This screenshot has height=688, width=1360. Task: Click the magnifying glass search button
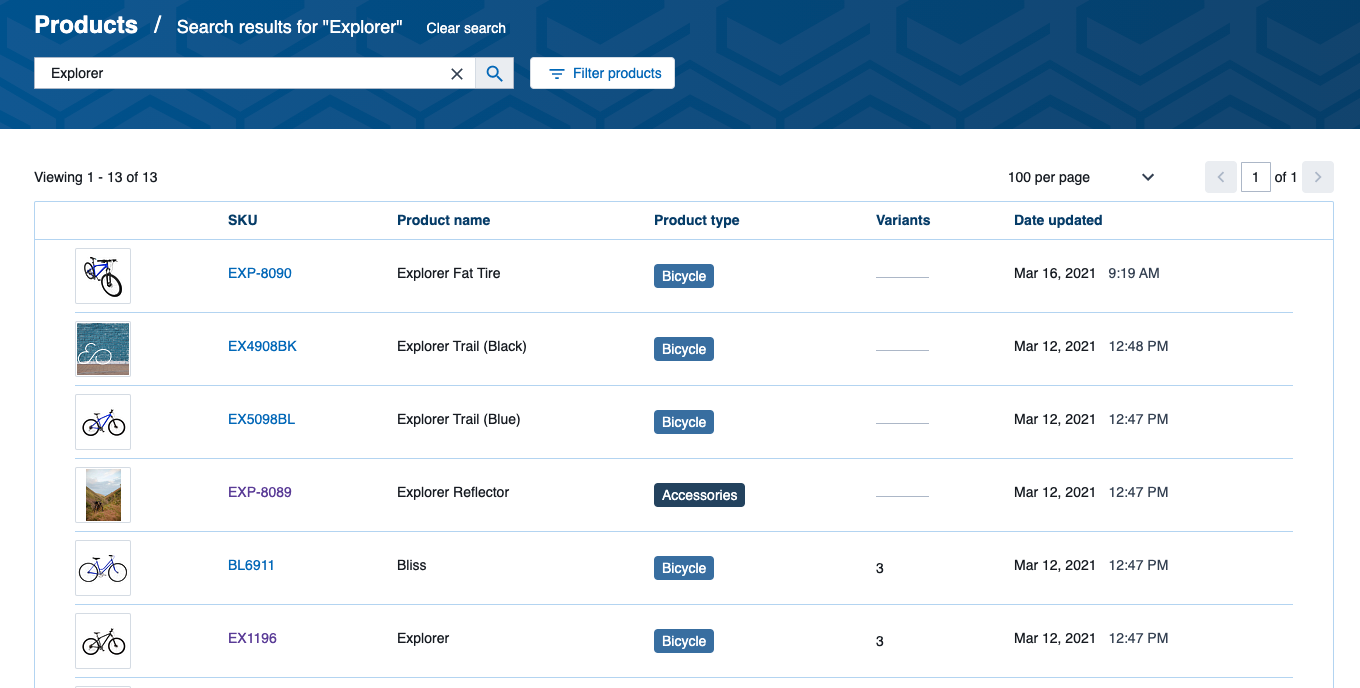(494, 73)
